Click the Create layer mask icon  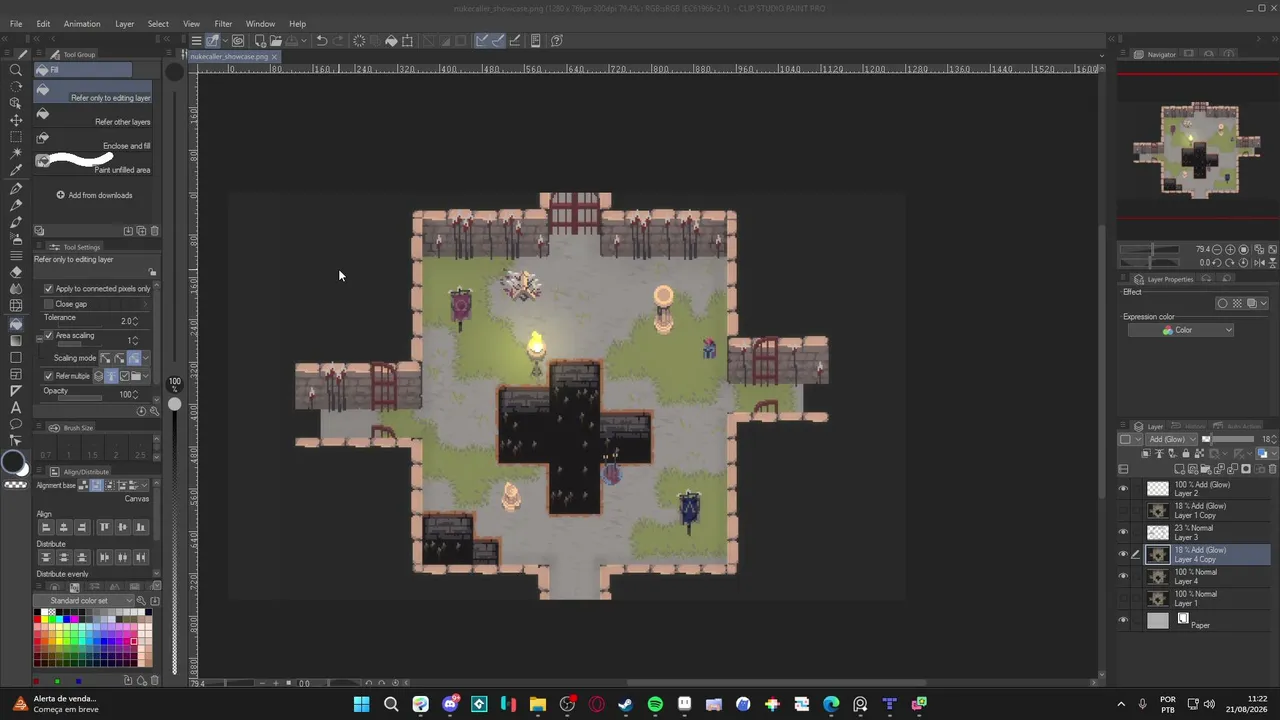(1246, 469)
